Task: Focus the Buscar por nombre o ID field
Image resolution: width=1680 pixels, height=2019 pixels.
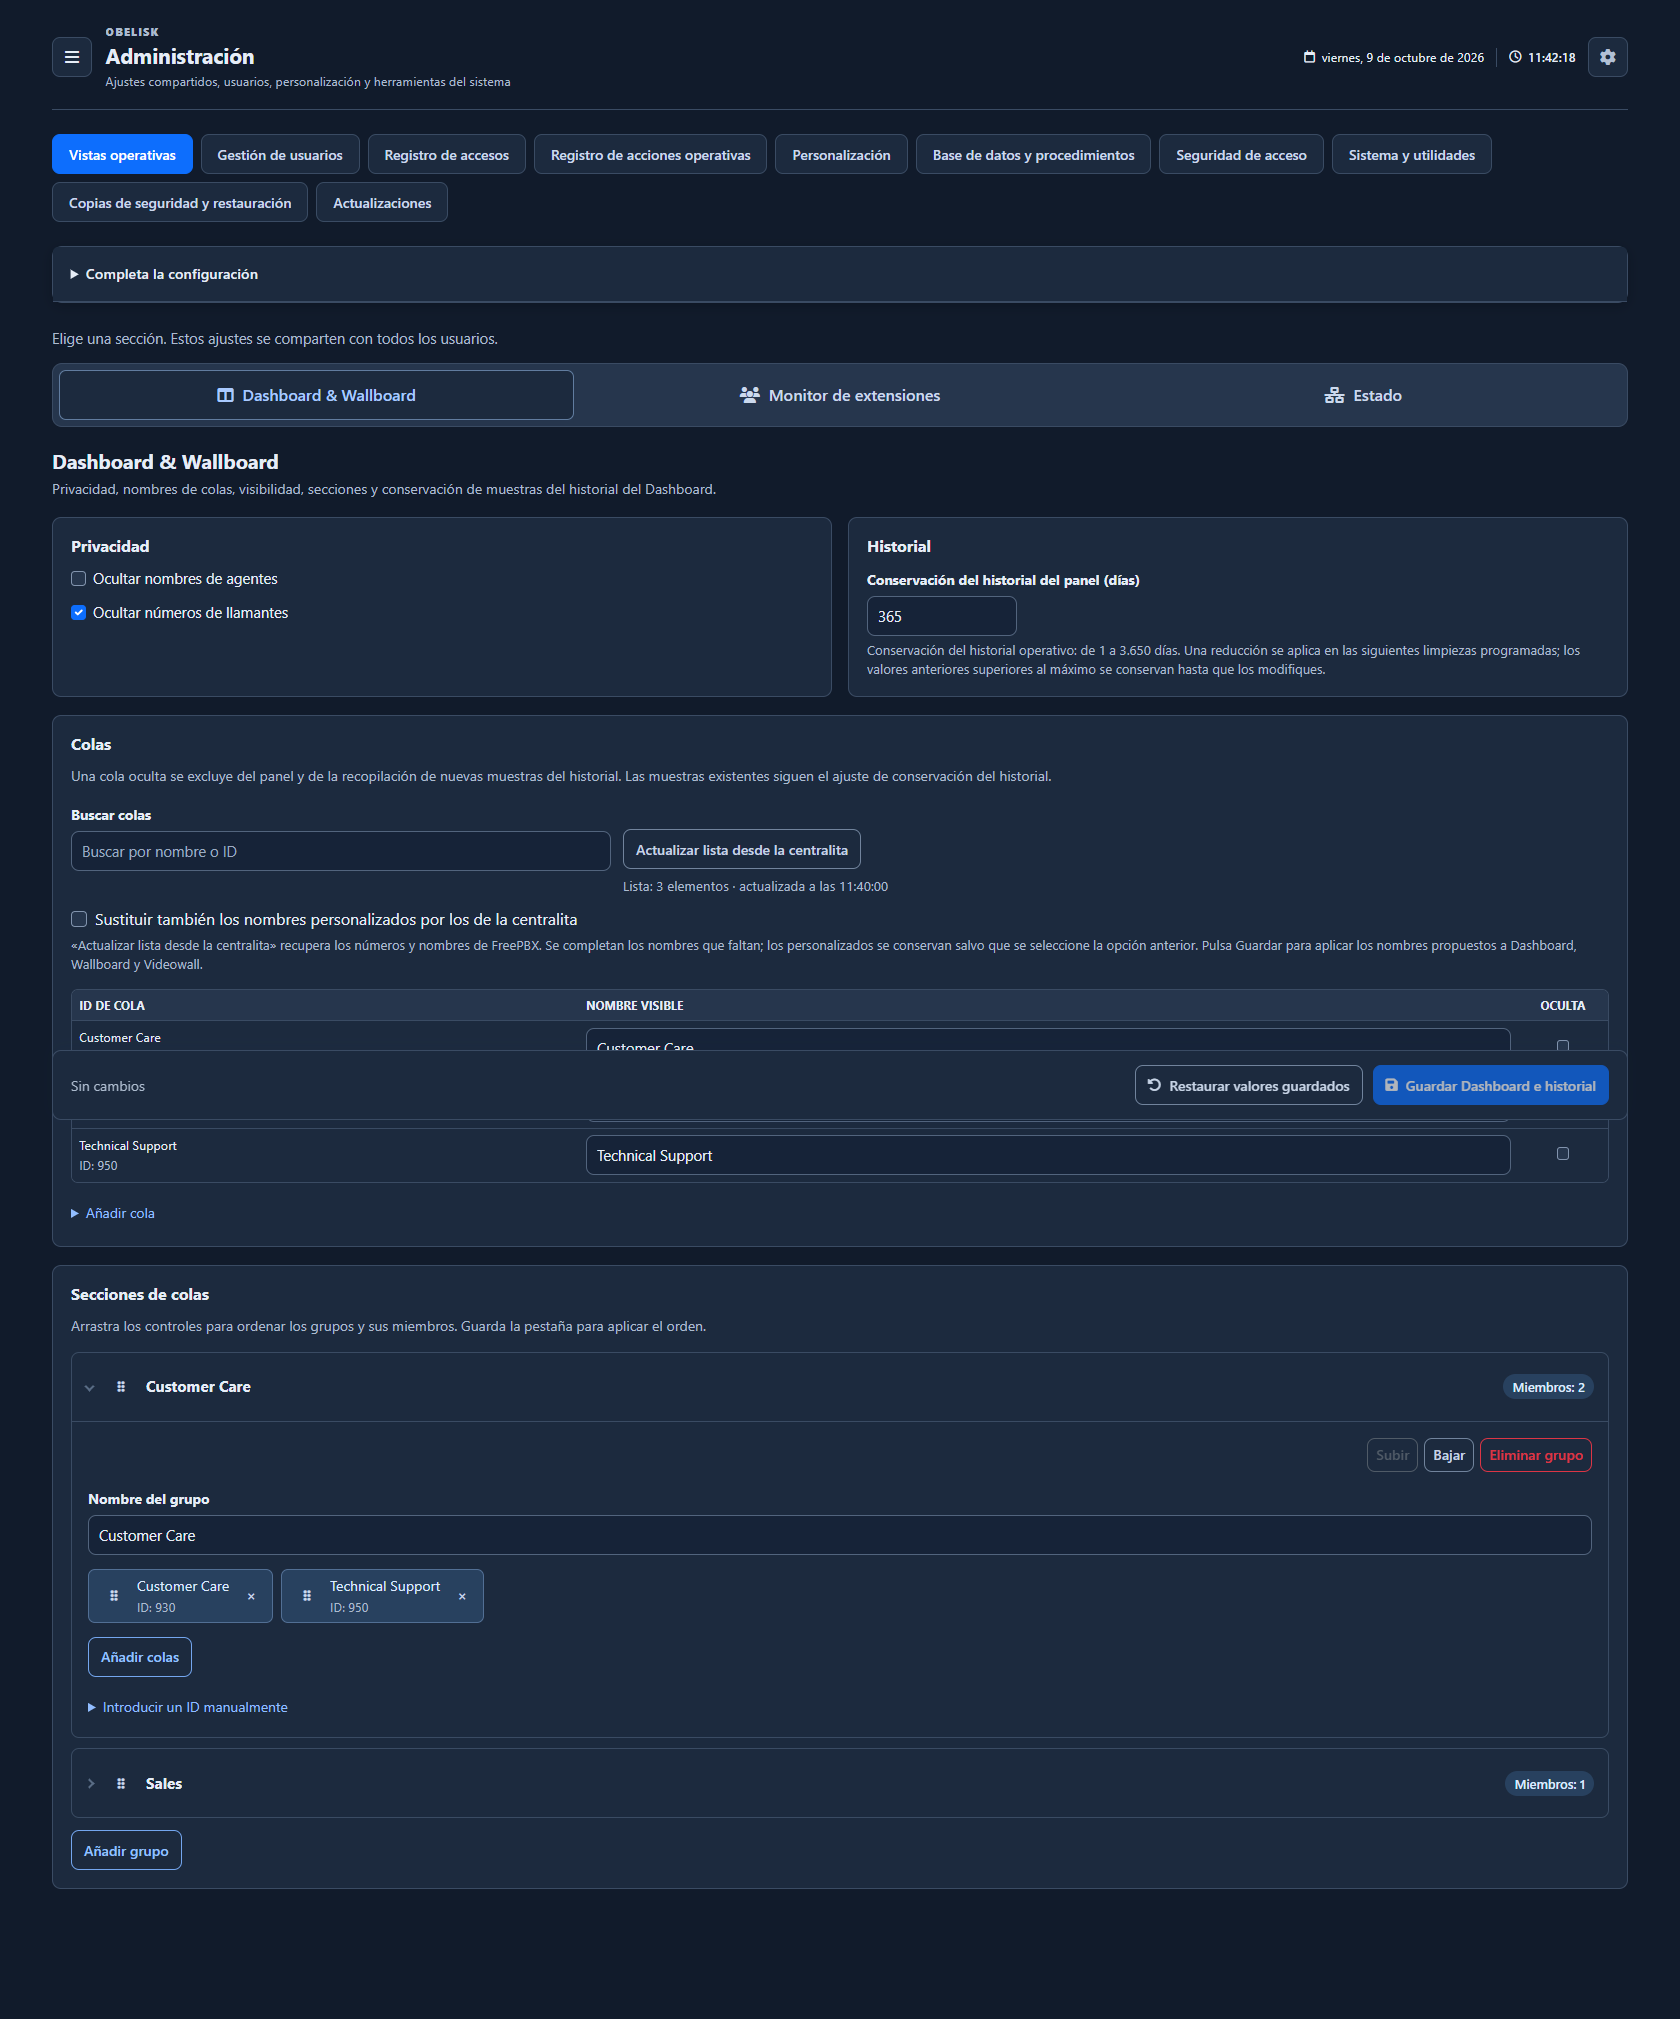Action: [341, 851]
